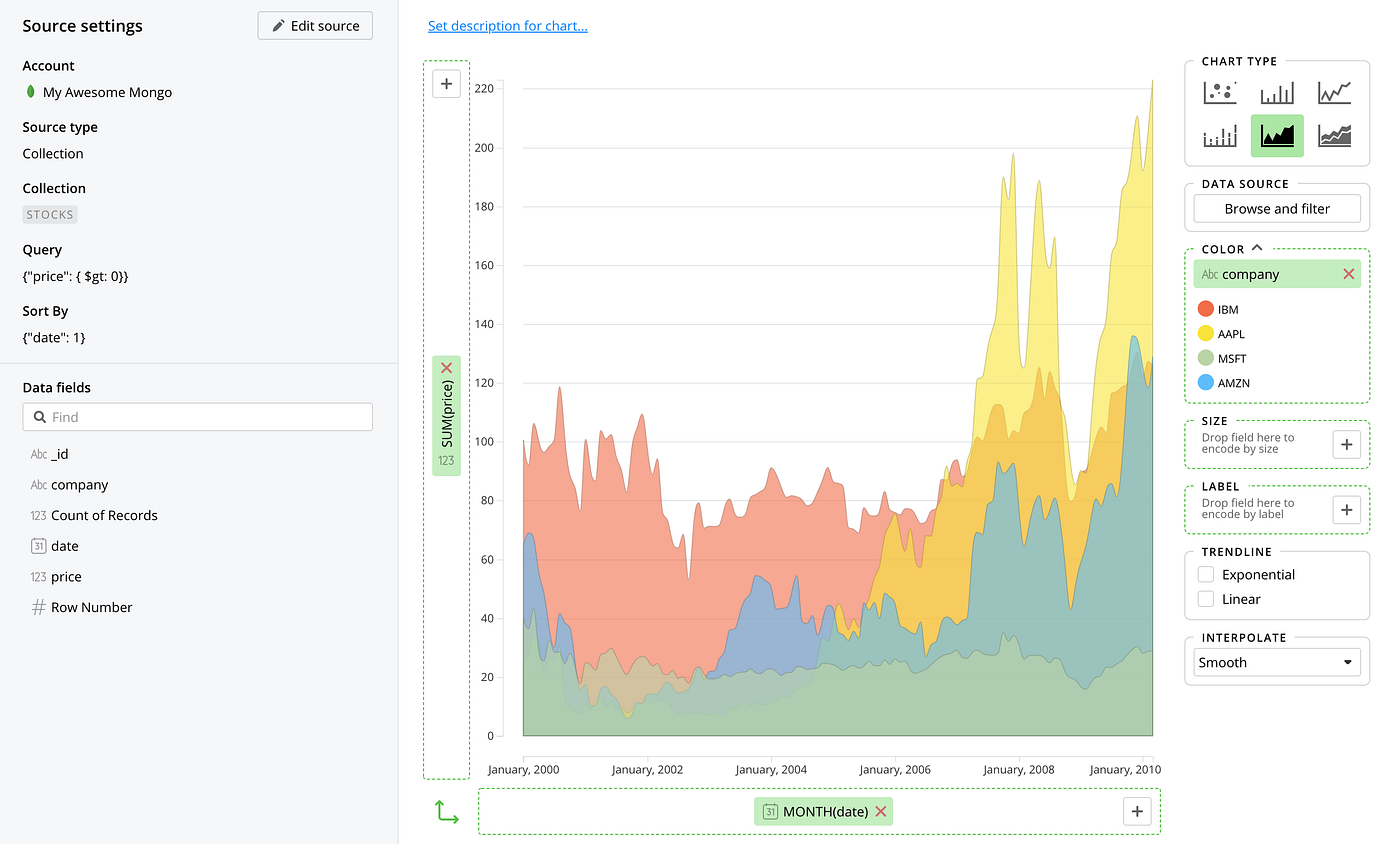The image size is (1400, 844).
Task: Select the line chart type
Action: point(1334,92)
